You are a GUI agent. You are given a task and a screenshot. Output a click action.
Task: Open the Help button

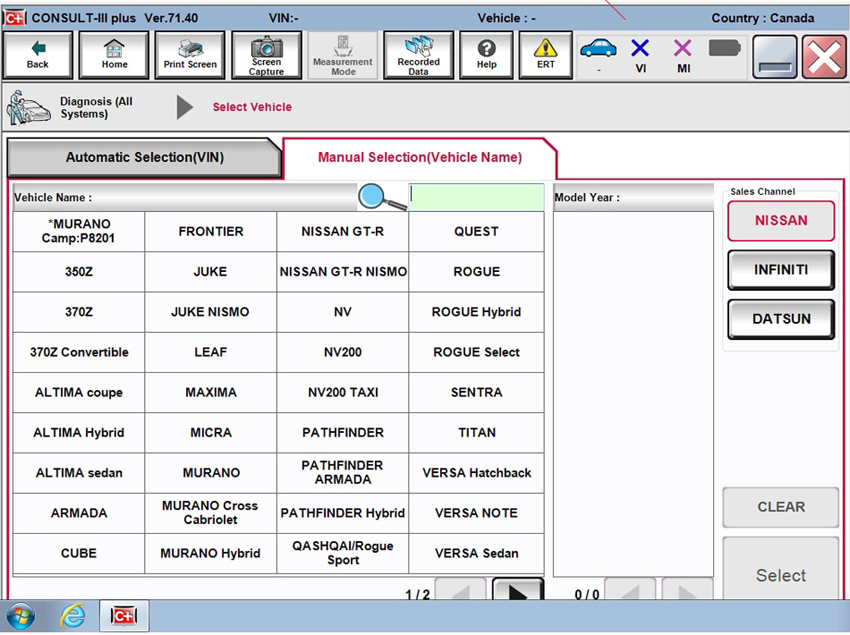point(486,55)
